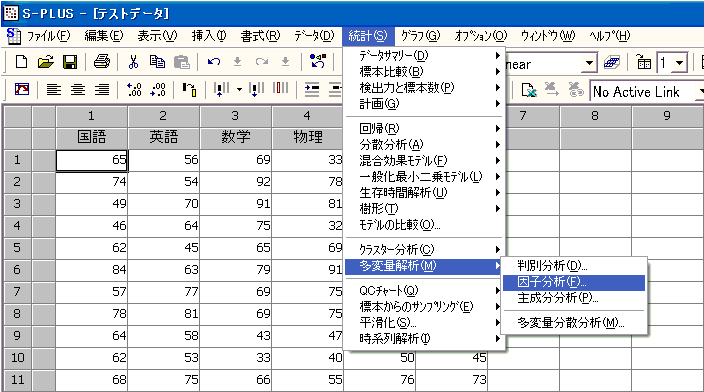Click the restore/history icon with colored shapes
The height and width of the screenshot is (392, 704).
pyautogui.click(x=318, y=61)
